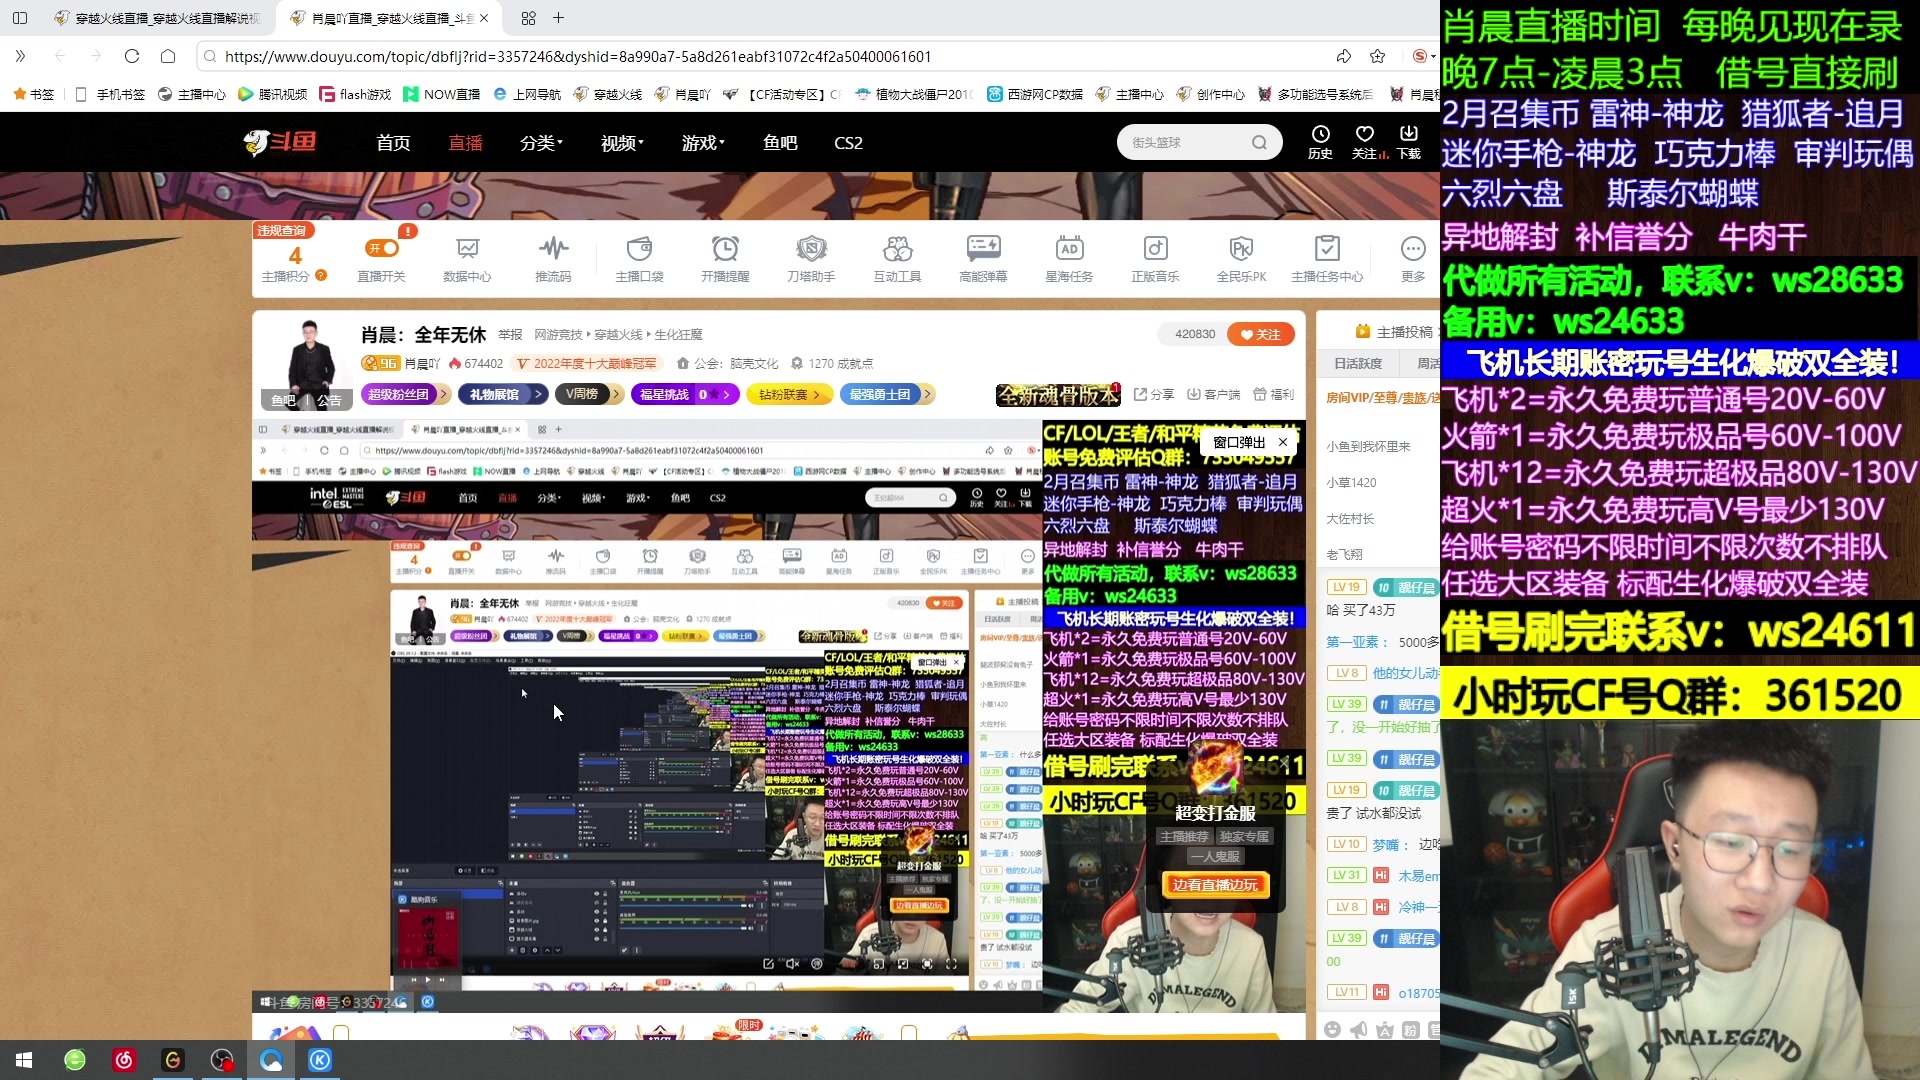1920x1080 pixels.
Task: Click the 边看直播边玩 game promo button
Action: point(1215,884)
